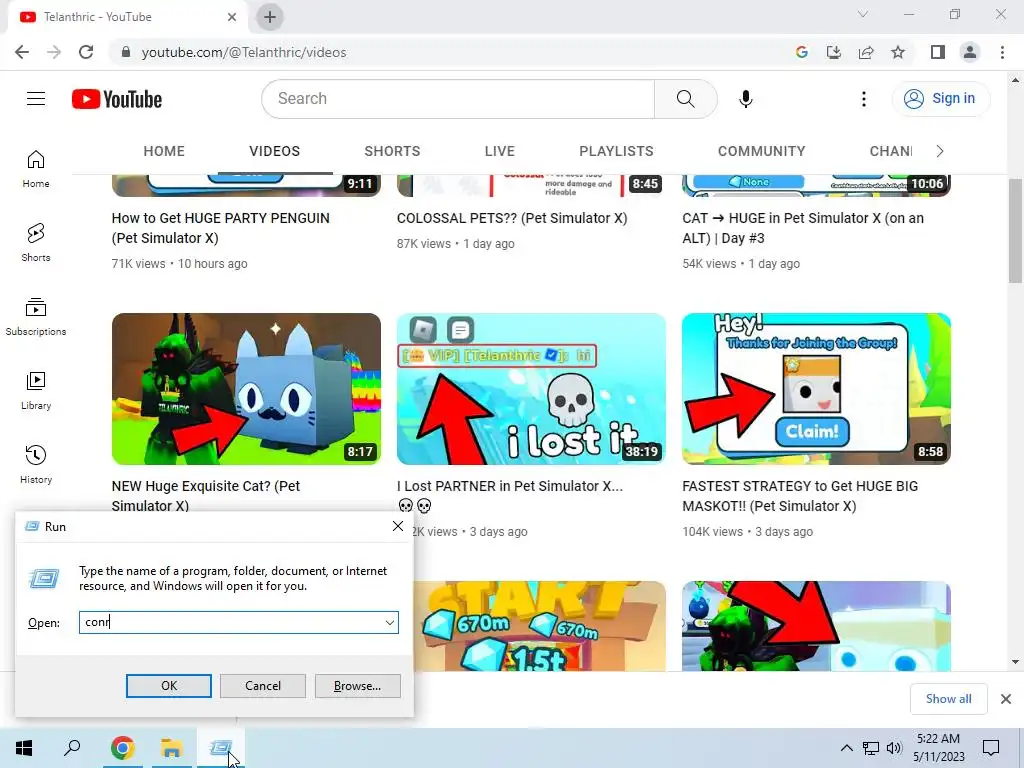
Task: Open a new Chrome tab
Action: point(270,17)
